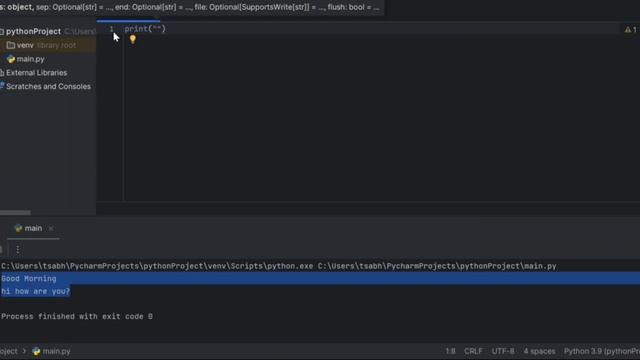Expand External Libraries node

coord(36,73)
